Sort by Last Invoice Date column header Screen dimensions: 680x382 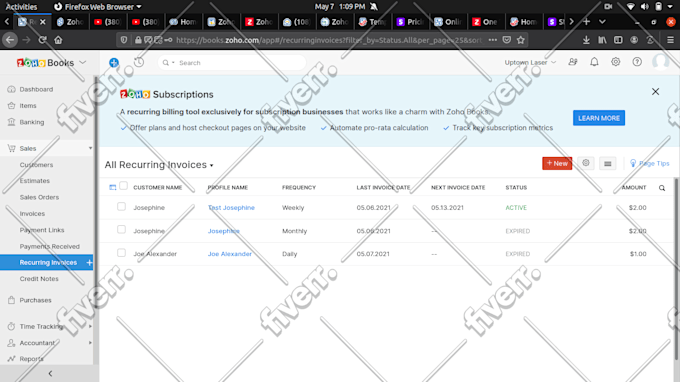tap(383, 188)
